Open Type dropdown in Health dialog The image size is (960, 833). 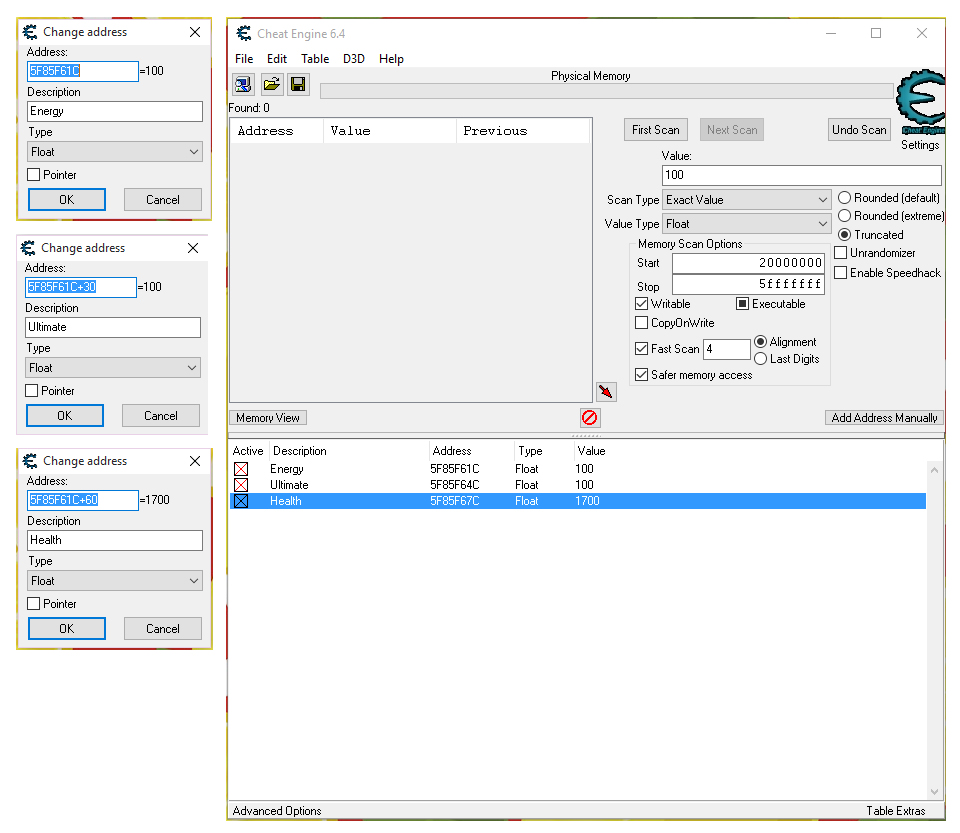coord(115,581)
